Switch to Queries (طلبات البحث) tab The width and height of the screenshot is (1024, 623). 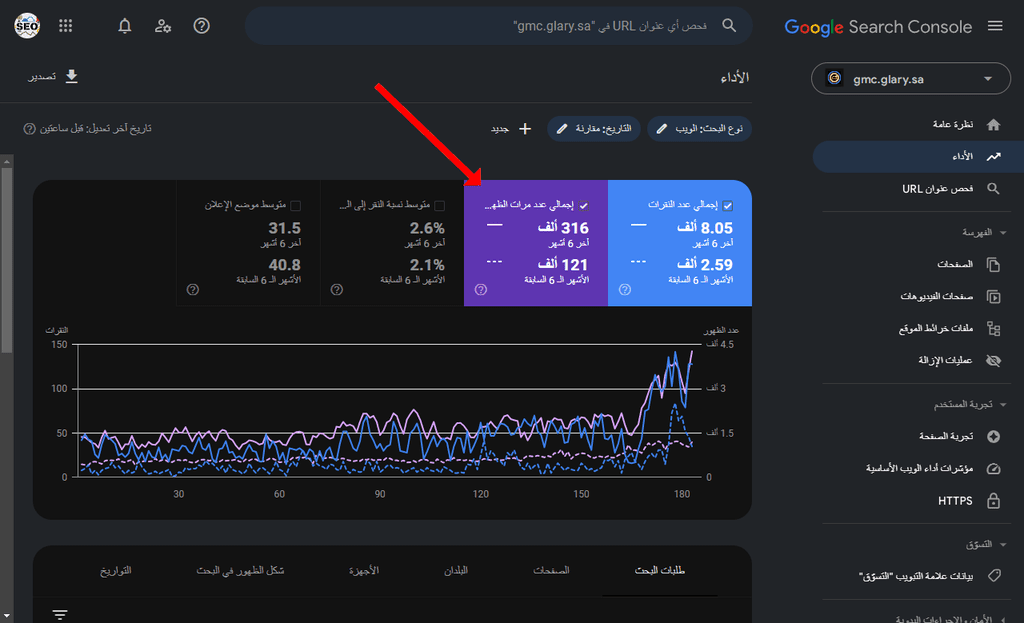pos(660,571)
